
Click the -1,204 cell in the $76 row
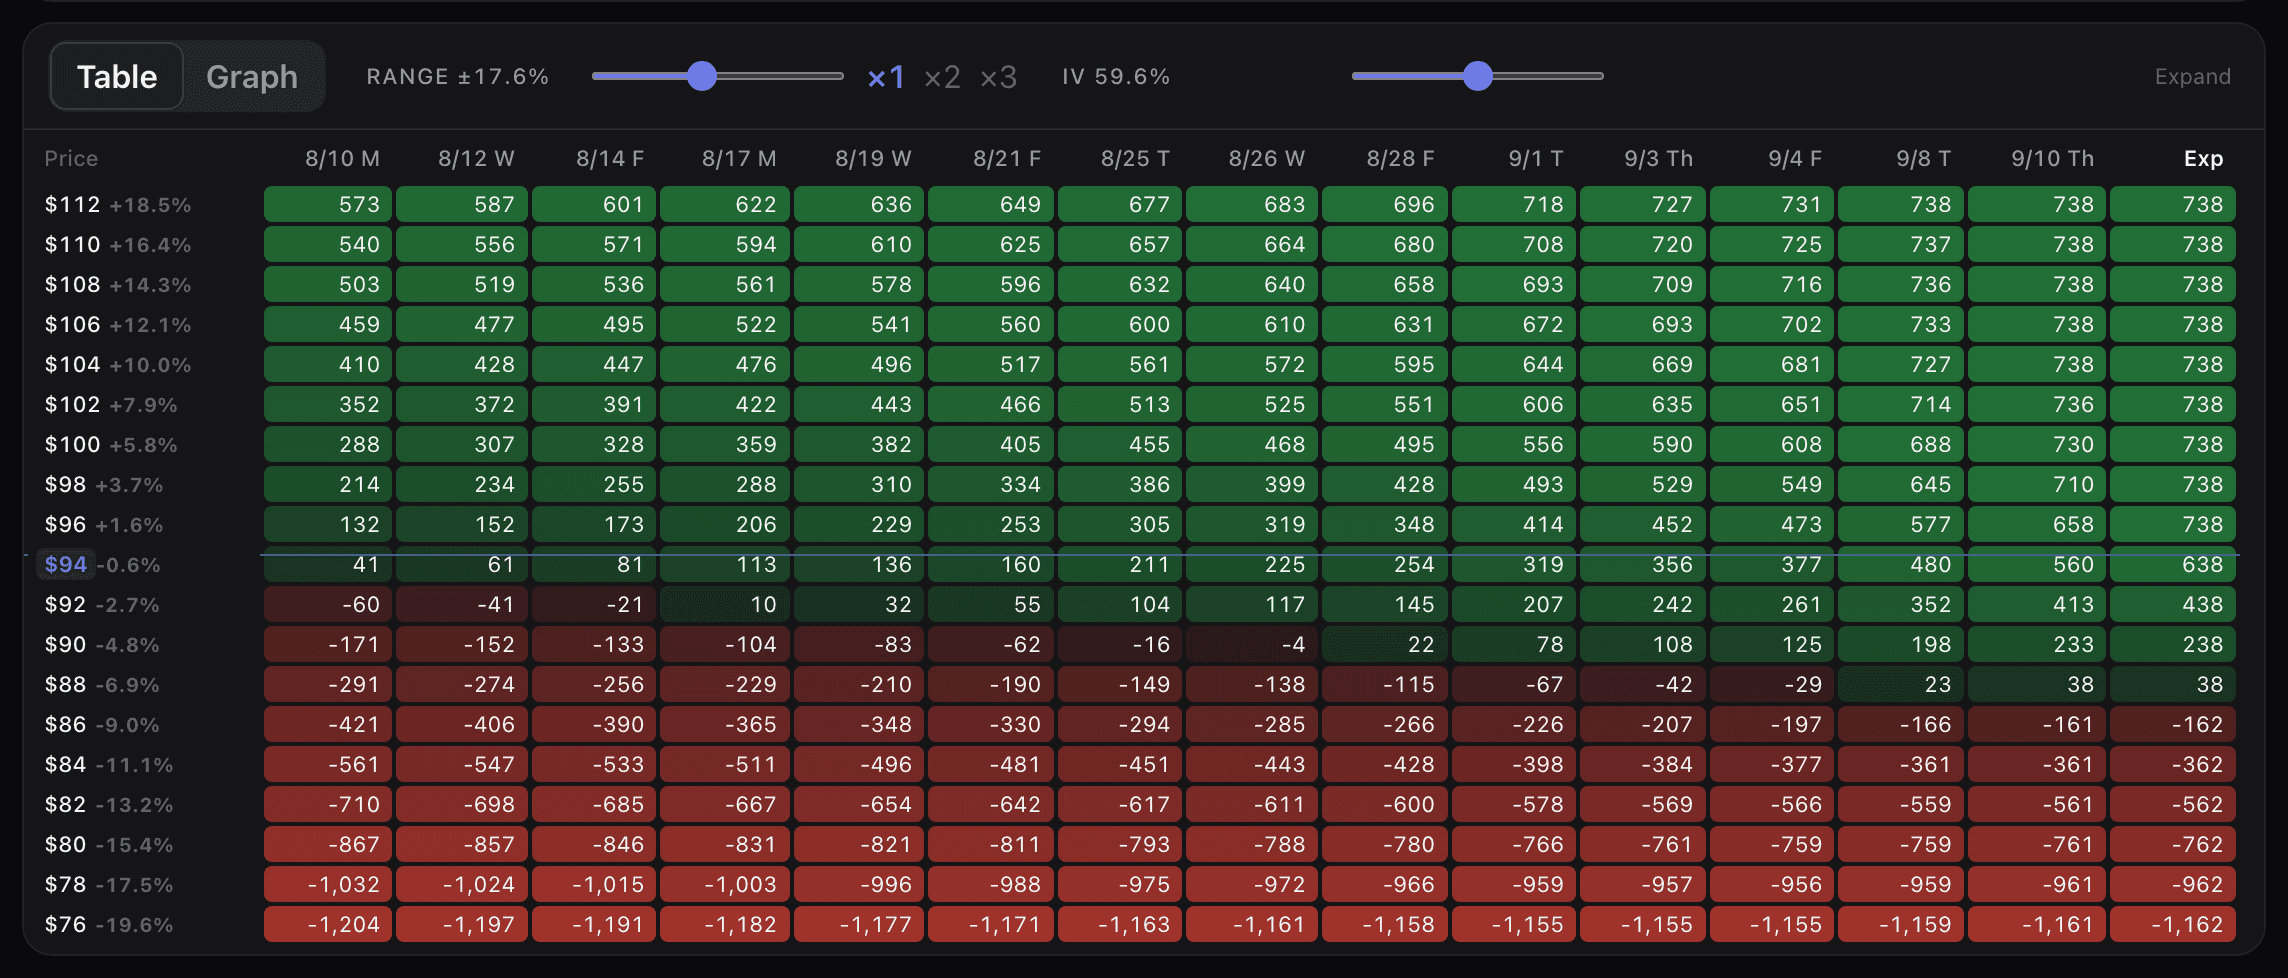coord(327,925)
